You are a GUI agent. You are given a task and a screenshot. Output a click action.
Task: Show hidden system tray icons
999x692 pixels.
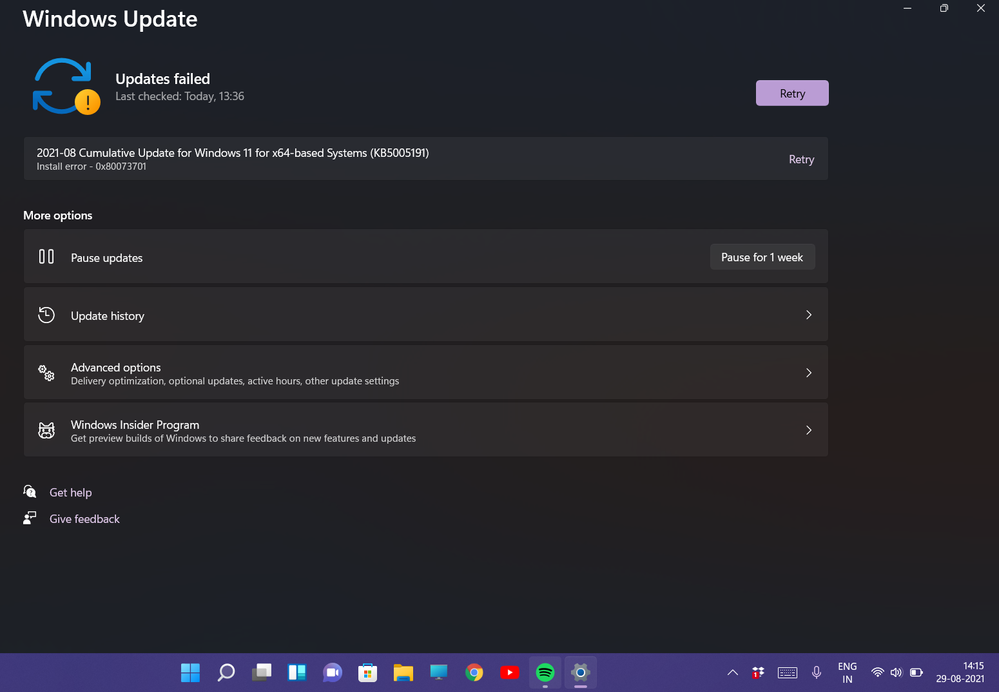point(732,672)
